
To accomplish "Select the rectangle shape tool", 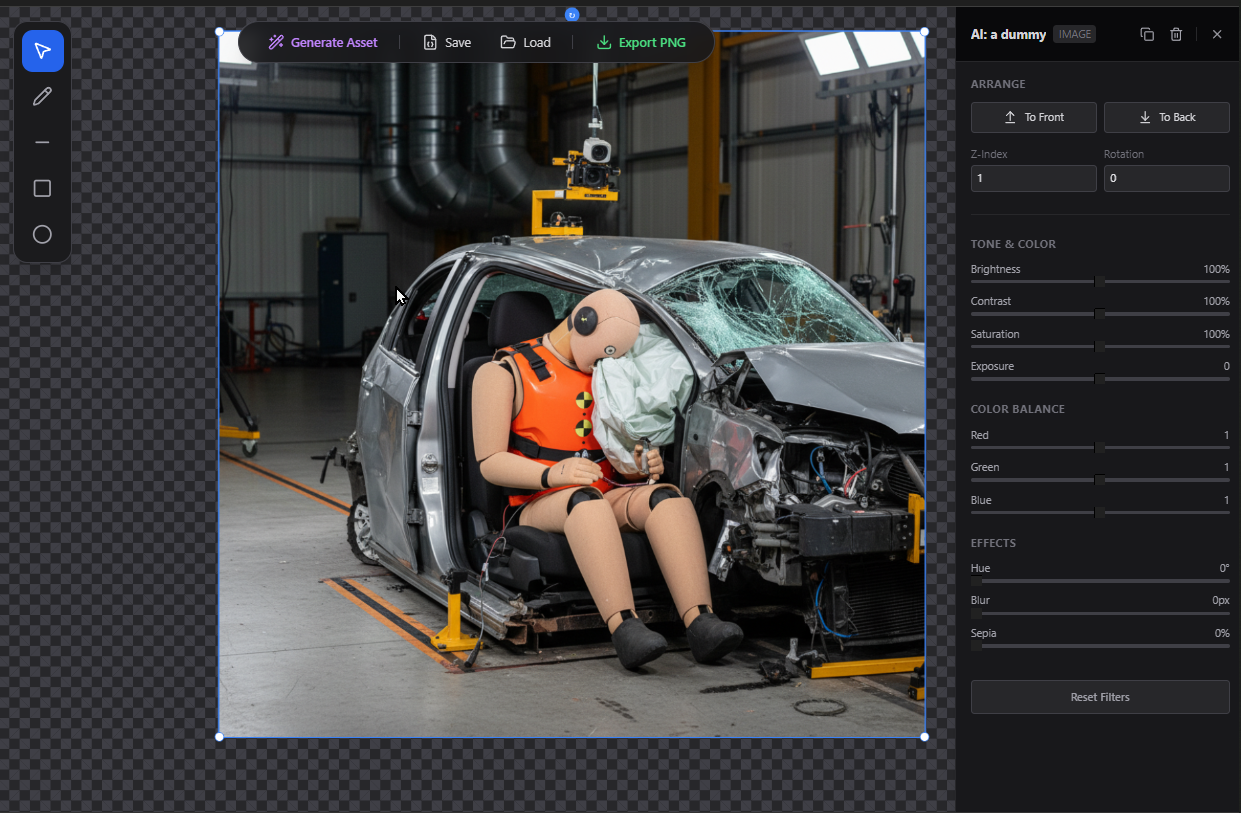I will pyautogui.click(x=43, y=189).
